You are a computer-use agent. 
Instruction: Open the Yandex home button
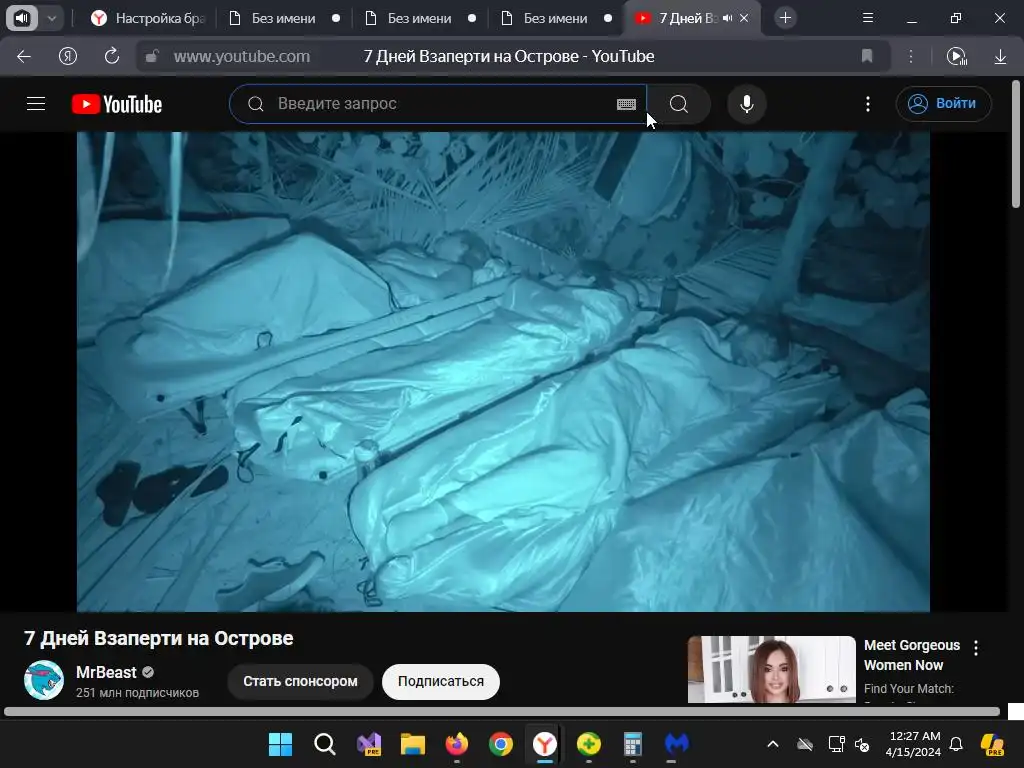tap(68, 56)
